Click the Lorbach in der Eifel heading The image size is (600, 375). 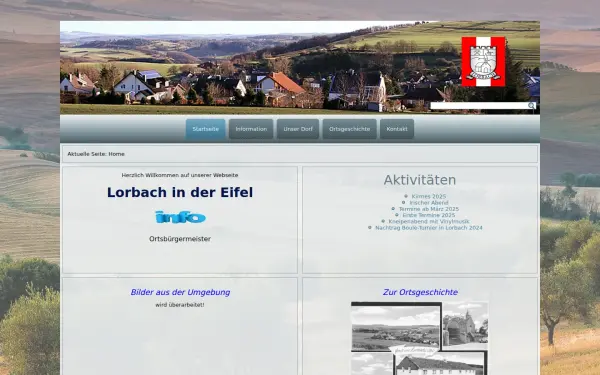180,192
